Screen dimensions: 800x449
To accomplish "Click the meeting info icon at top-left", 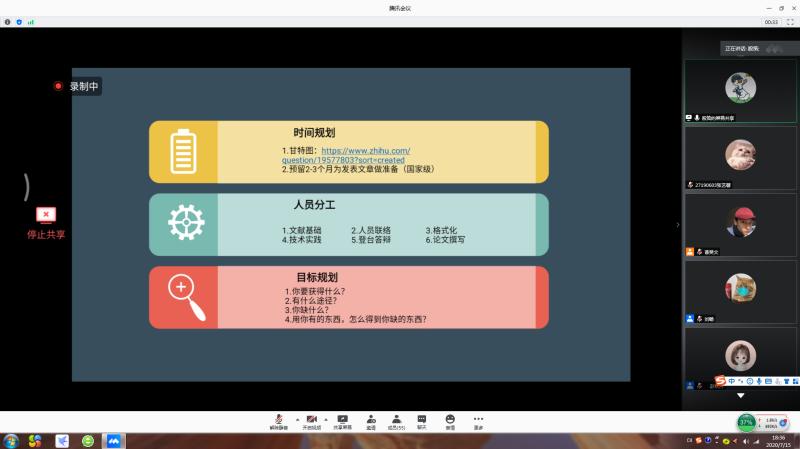I will [x=8, y=21].
